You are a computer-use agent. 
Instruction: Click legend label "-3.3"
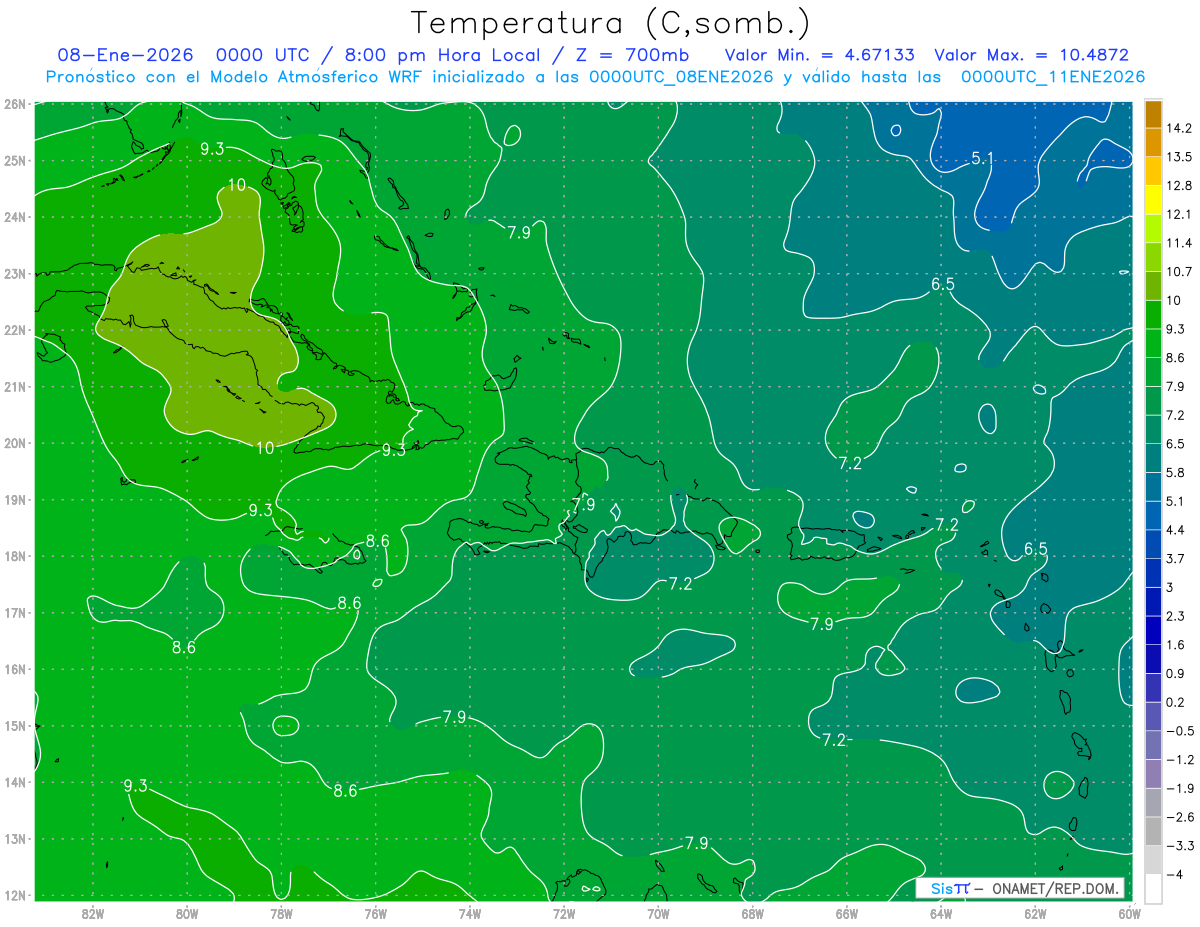1179,846
